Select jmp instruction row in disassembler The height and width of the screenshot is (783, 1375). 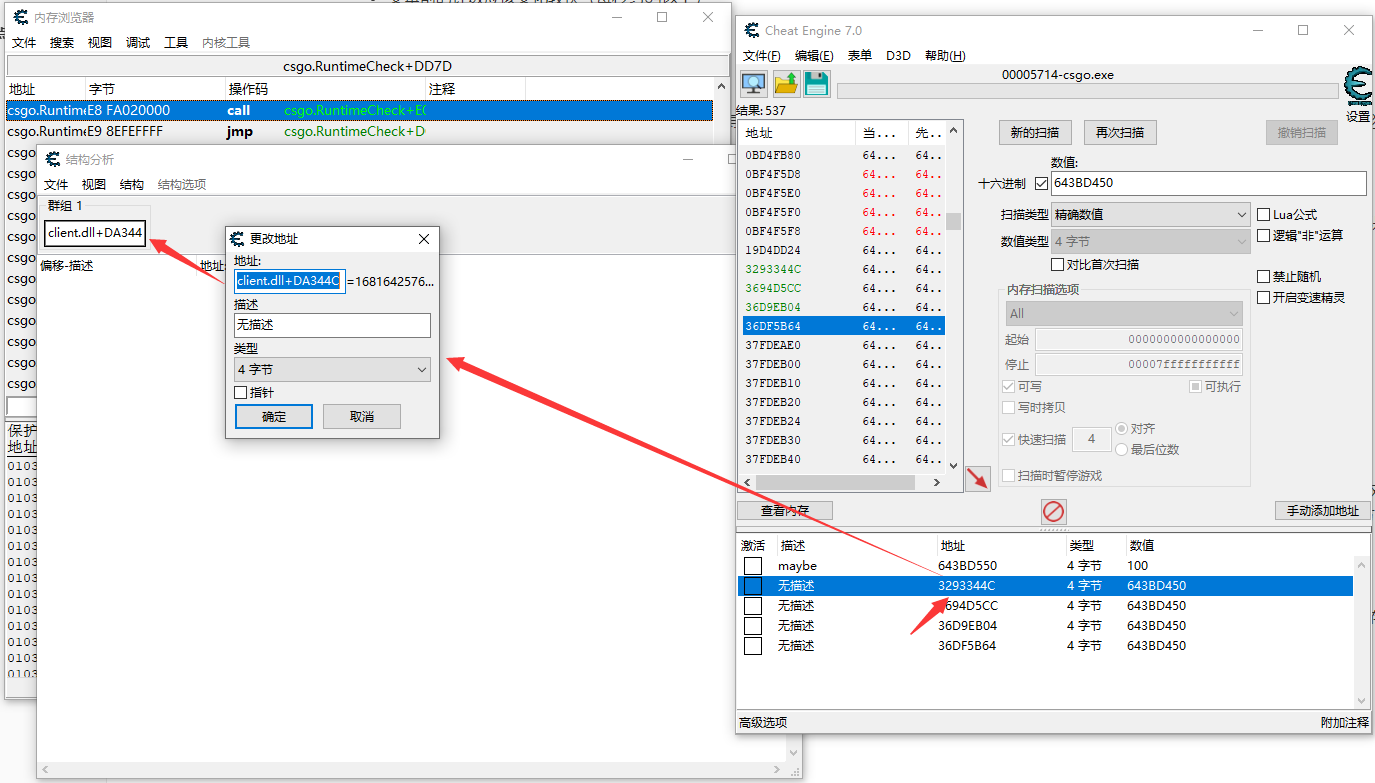360,131
